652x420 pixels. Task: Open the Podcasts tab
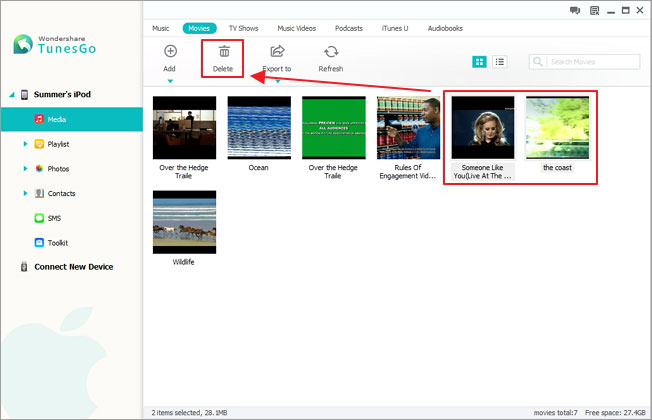coord(348,28)
